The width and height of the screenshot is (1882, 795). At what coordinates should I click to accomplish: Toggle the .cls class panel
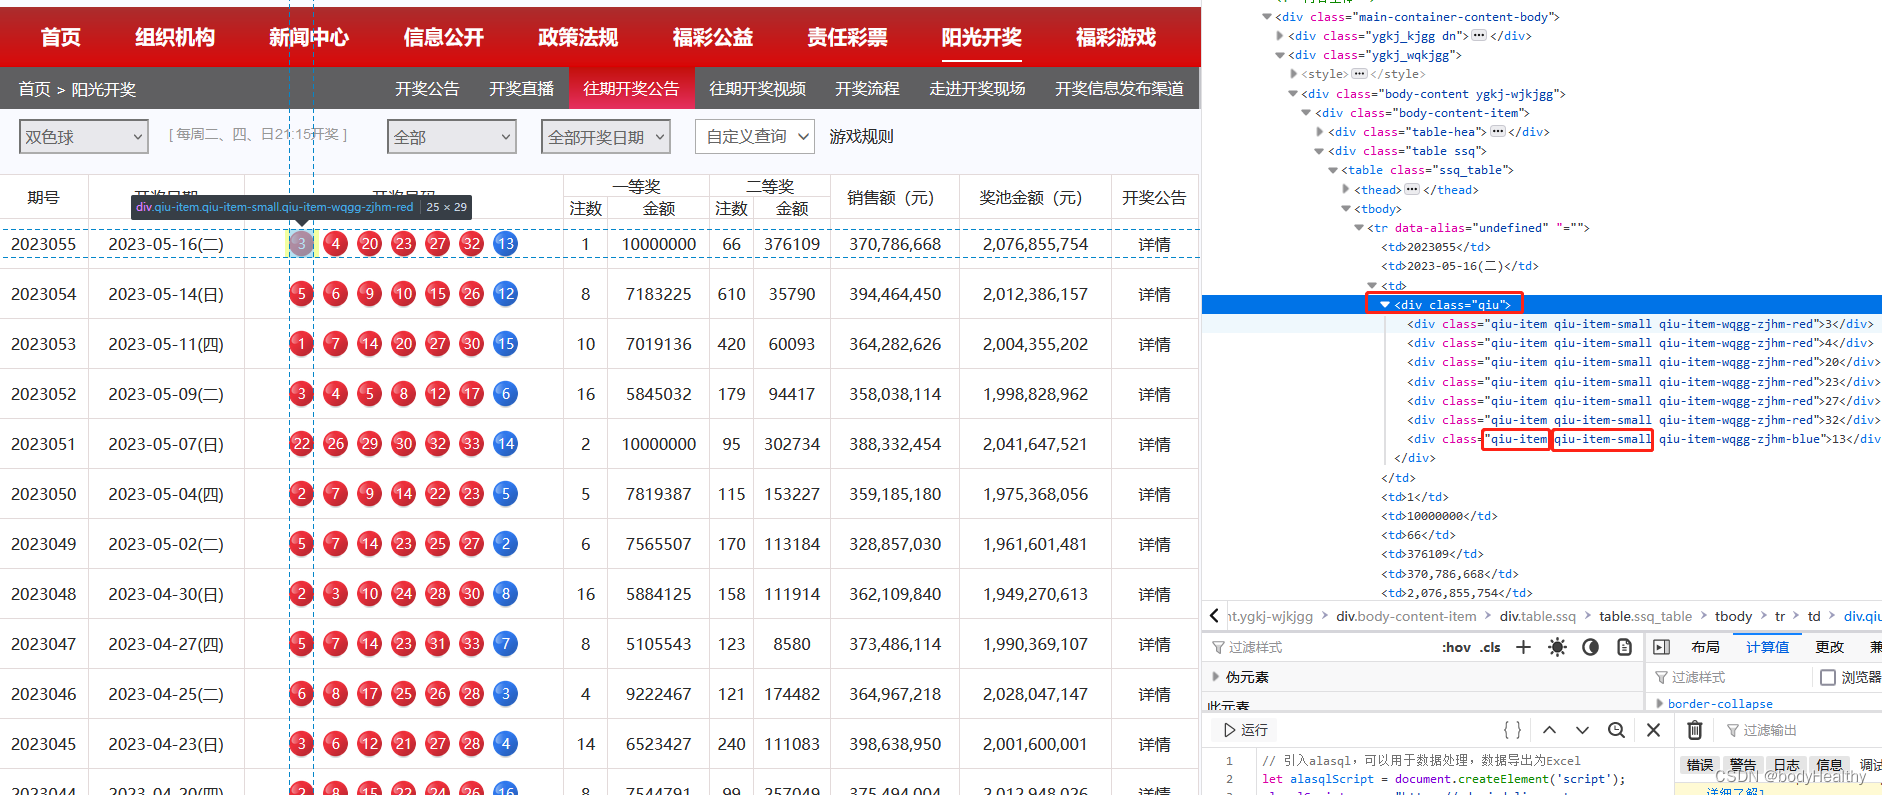(1490, 648)
